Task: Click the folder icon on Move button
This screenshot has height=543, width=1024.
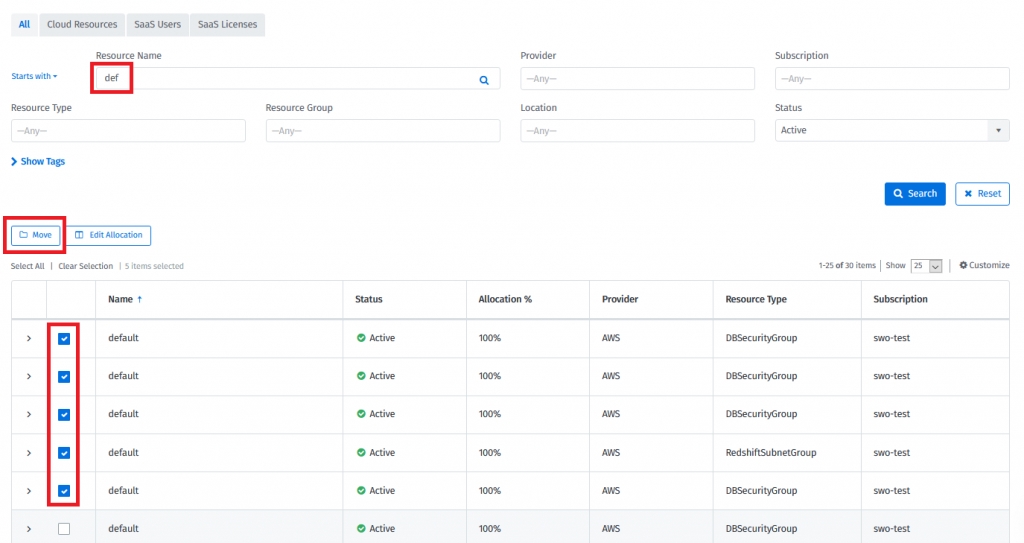Action: click(24, 235)
